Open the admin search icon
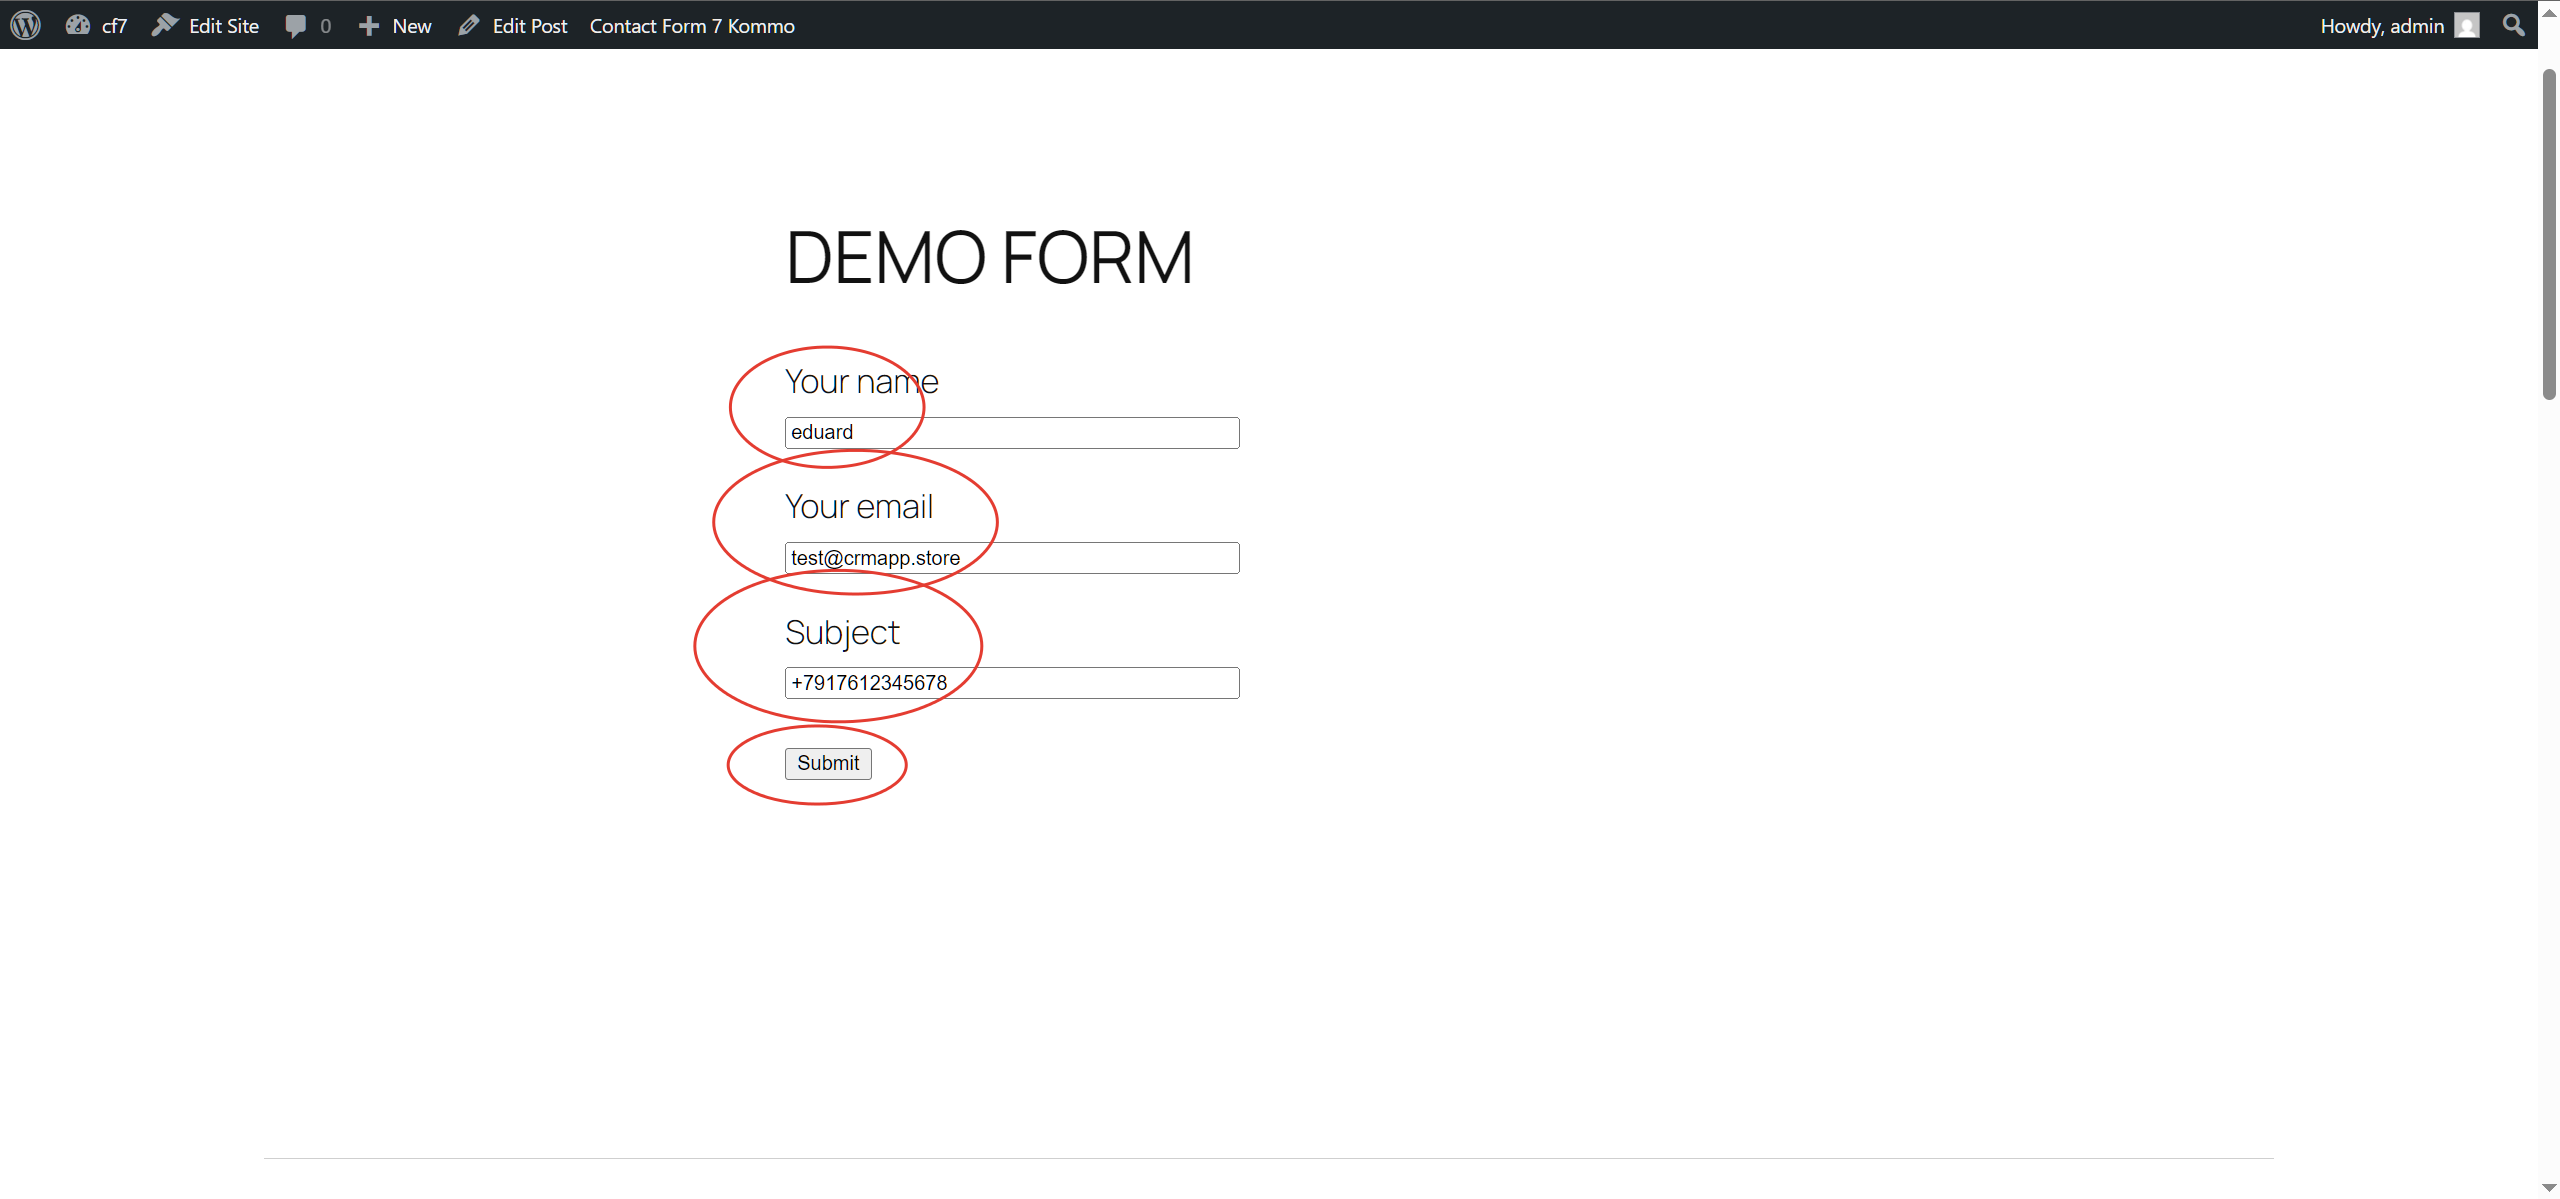 tap(2513, 25)
